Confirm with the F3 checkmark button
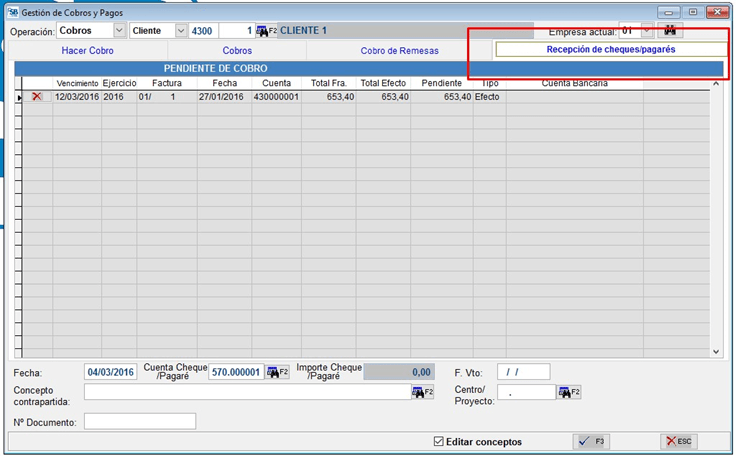This screenshot has height=456, width=743. [x=591, y=441]
